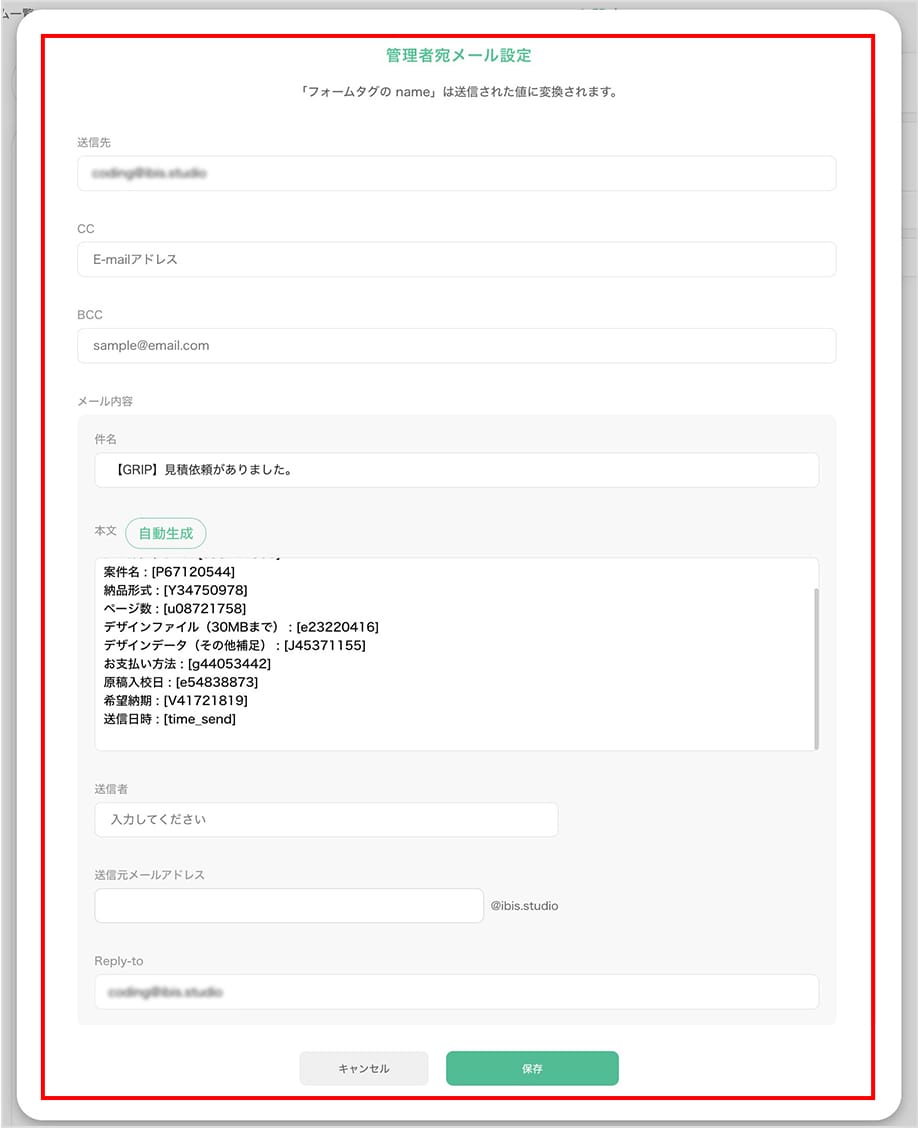Click the body text area scrollbar

[x=816, y=668]
